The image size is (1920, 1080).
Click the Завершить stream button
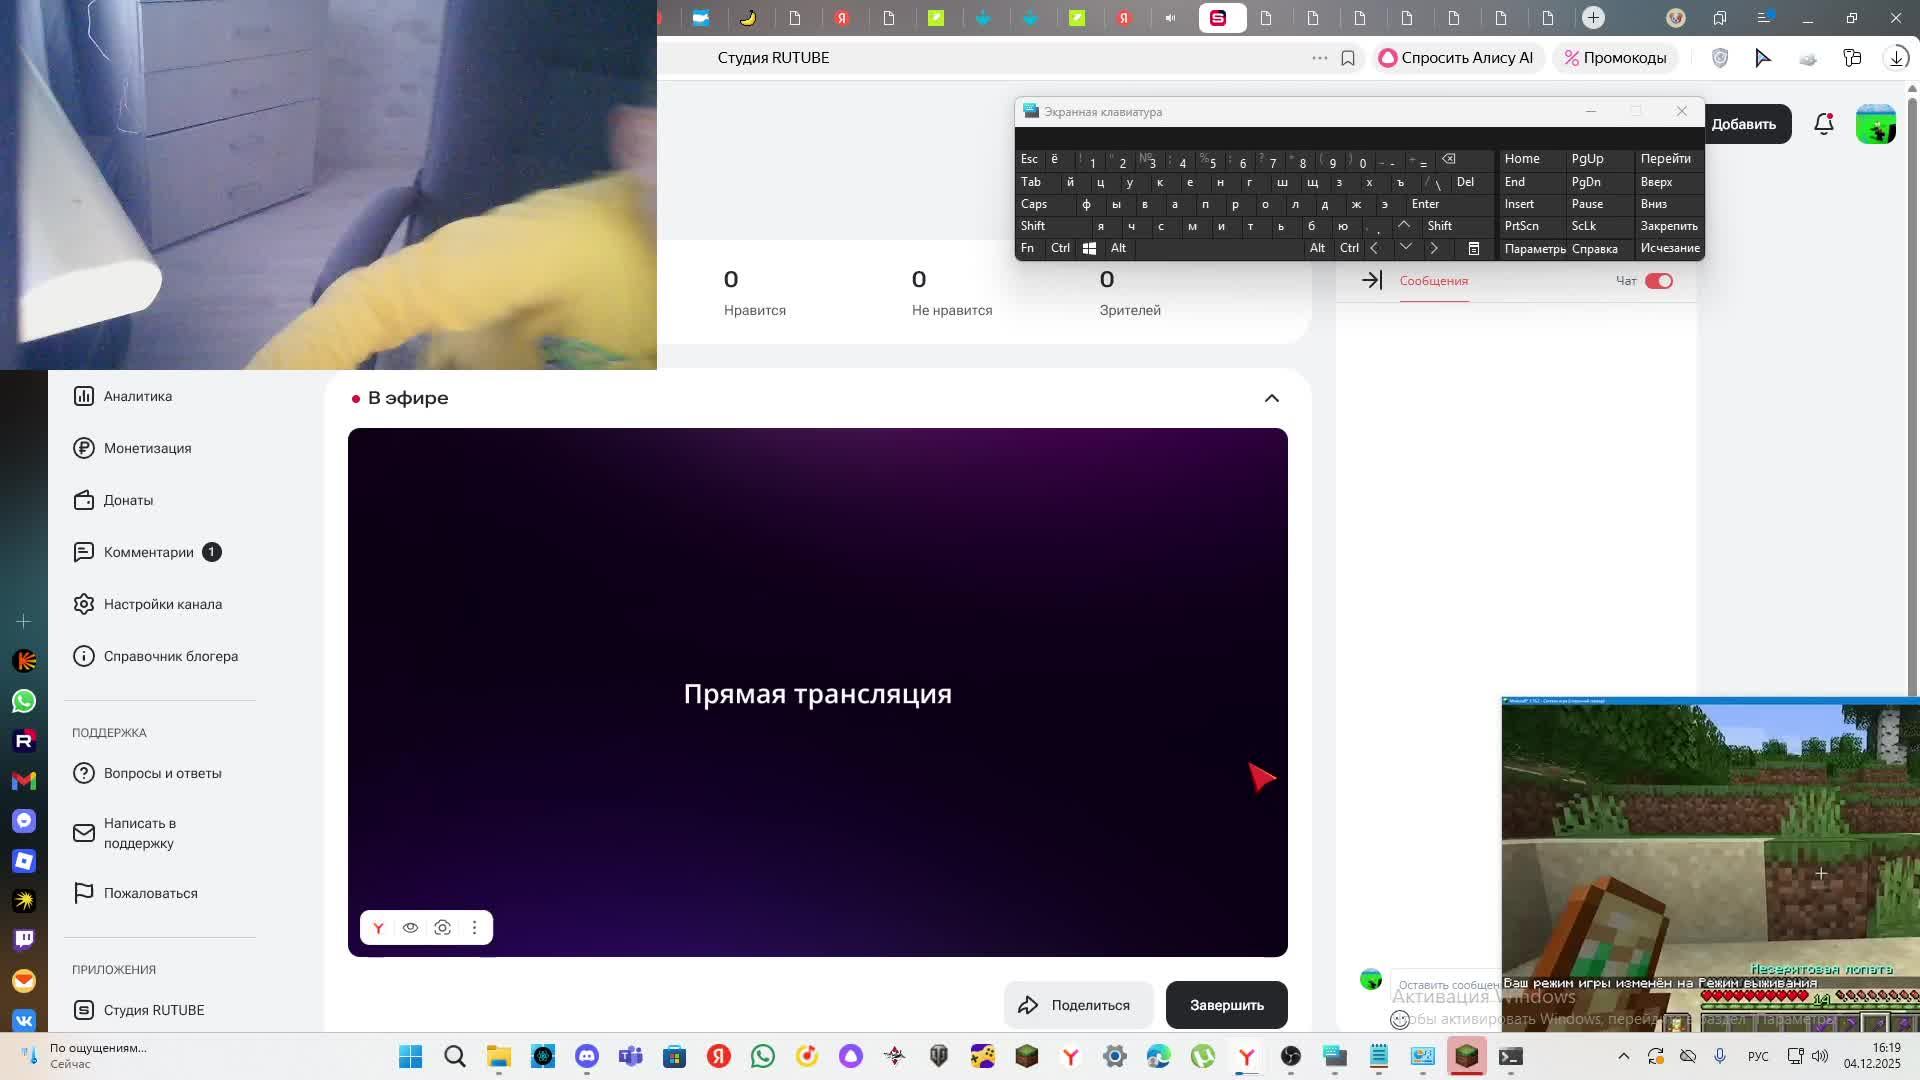pyautogui.click(x=1226, y=1005)
